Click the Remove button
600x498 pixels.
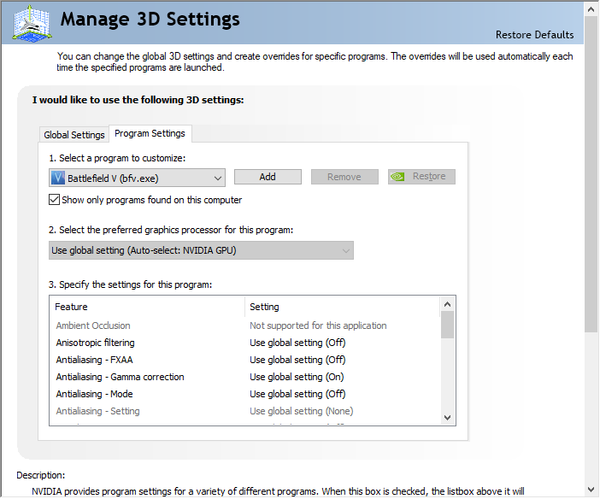coord(344,176)
